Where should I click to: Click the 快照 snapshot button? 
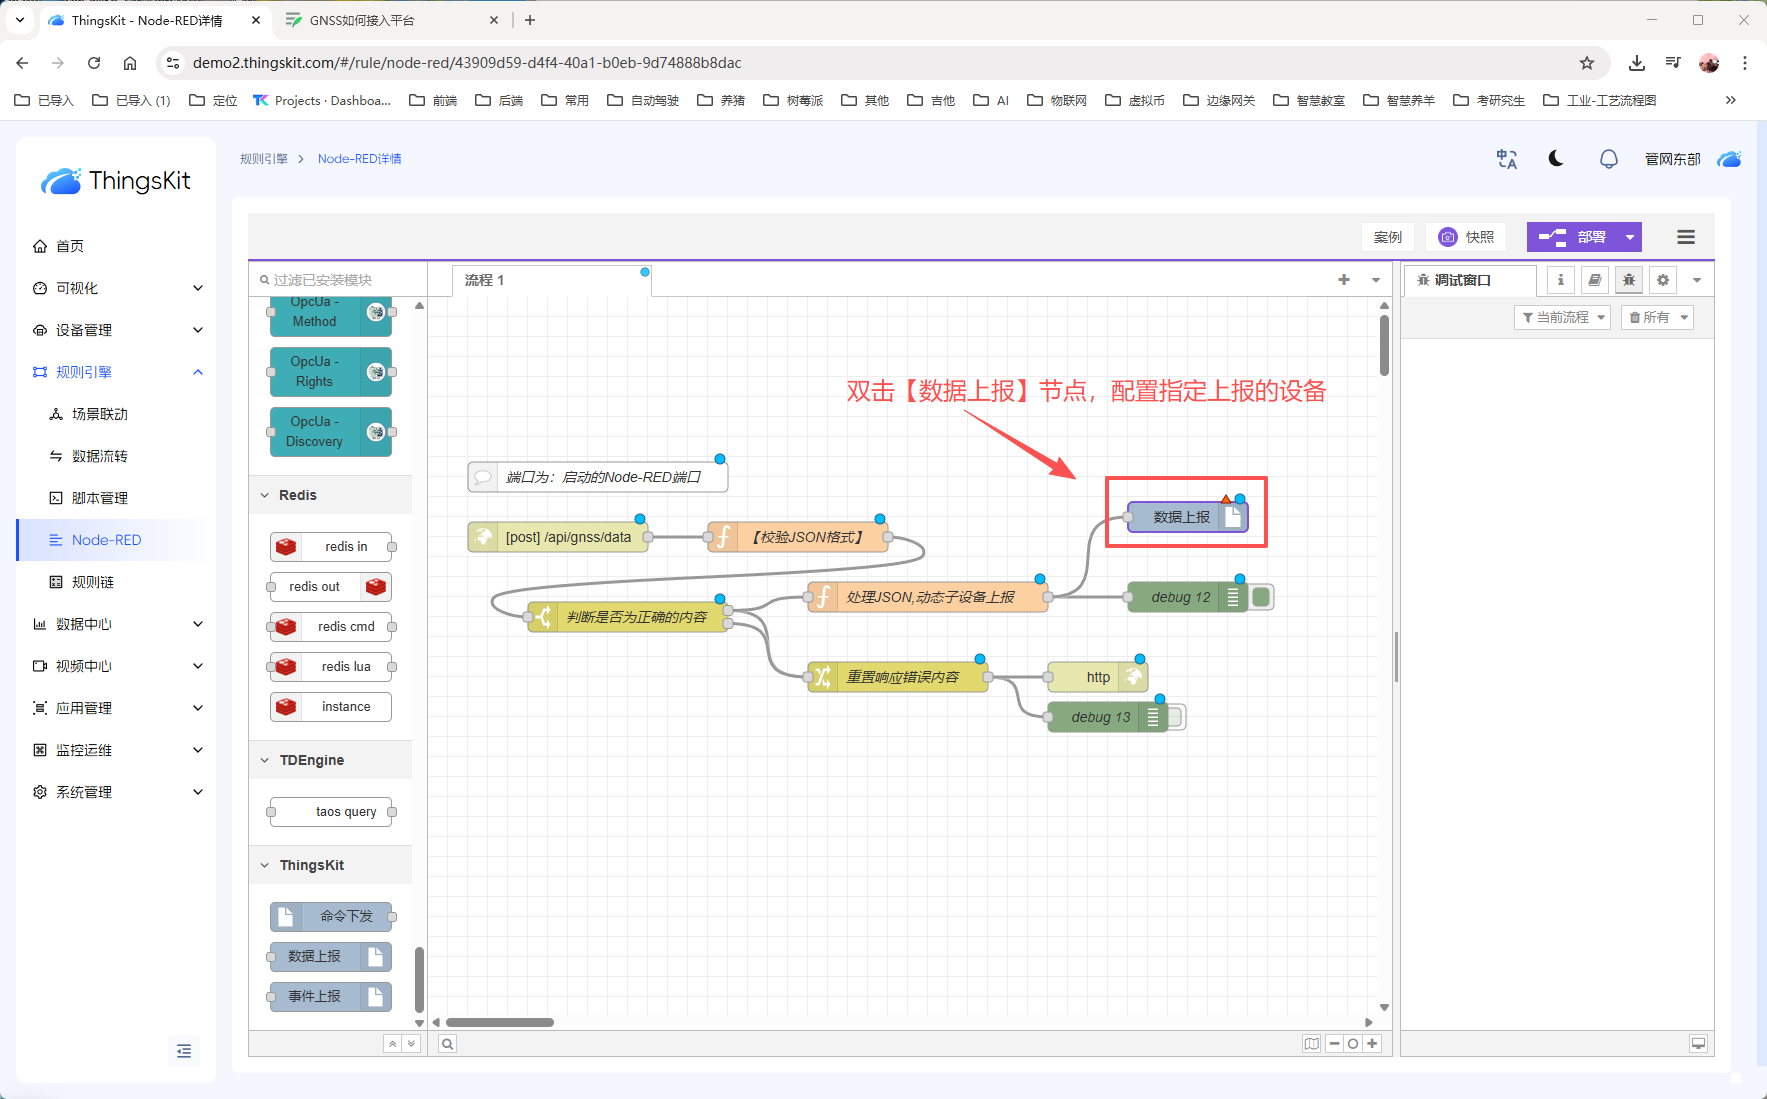(x=1466, y=237)
